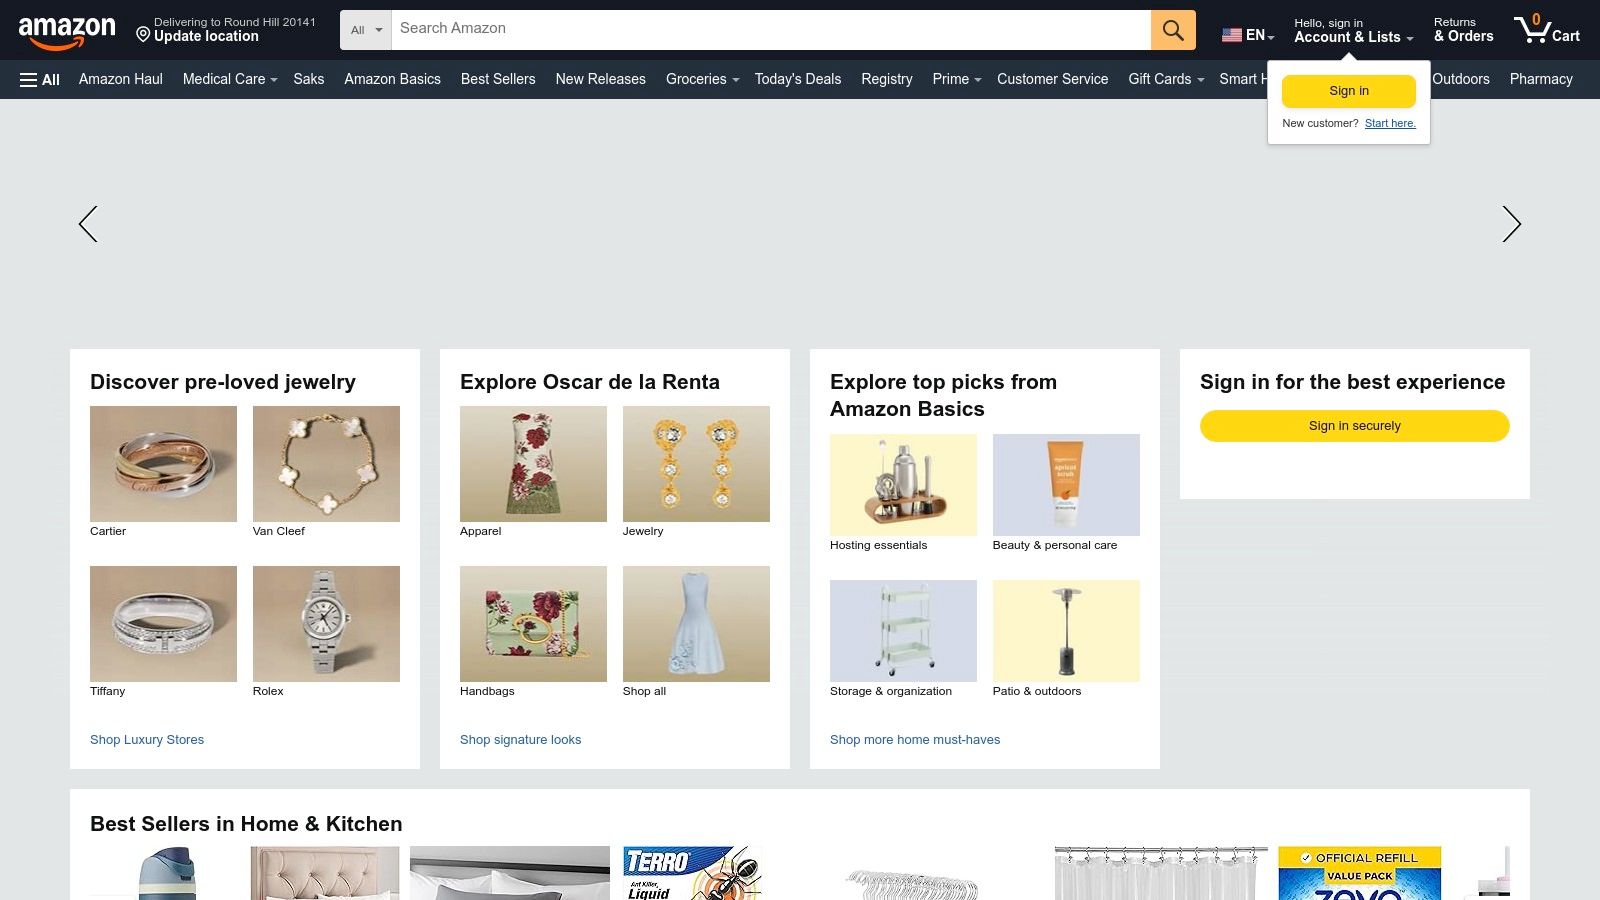Open Registry nav item
This screenshot has height=900, width=1600.
[x=887, y=79]
